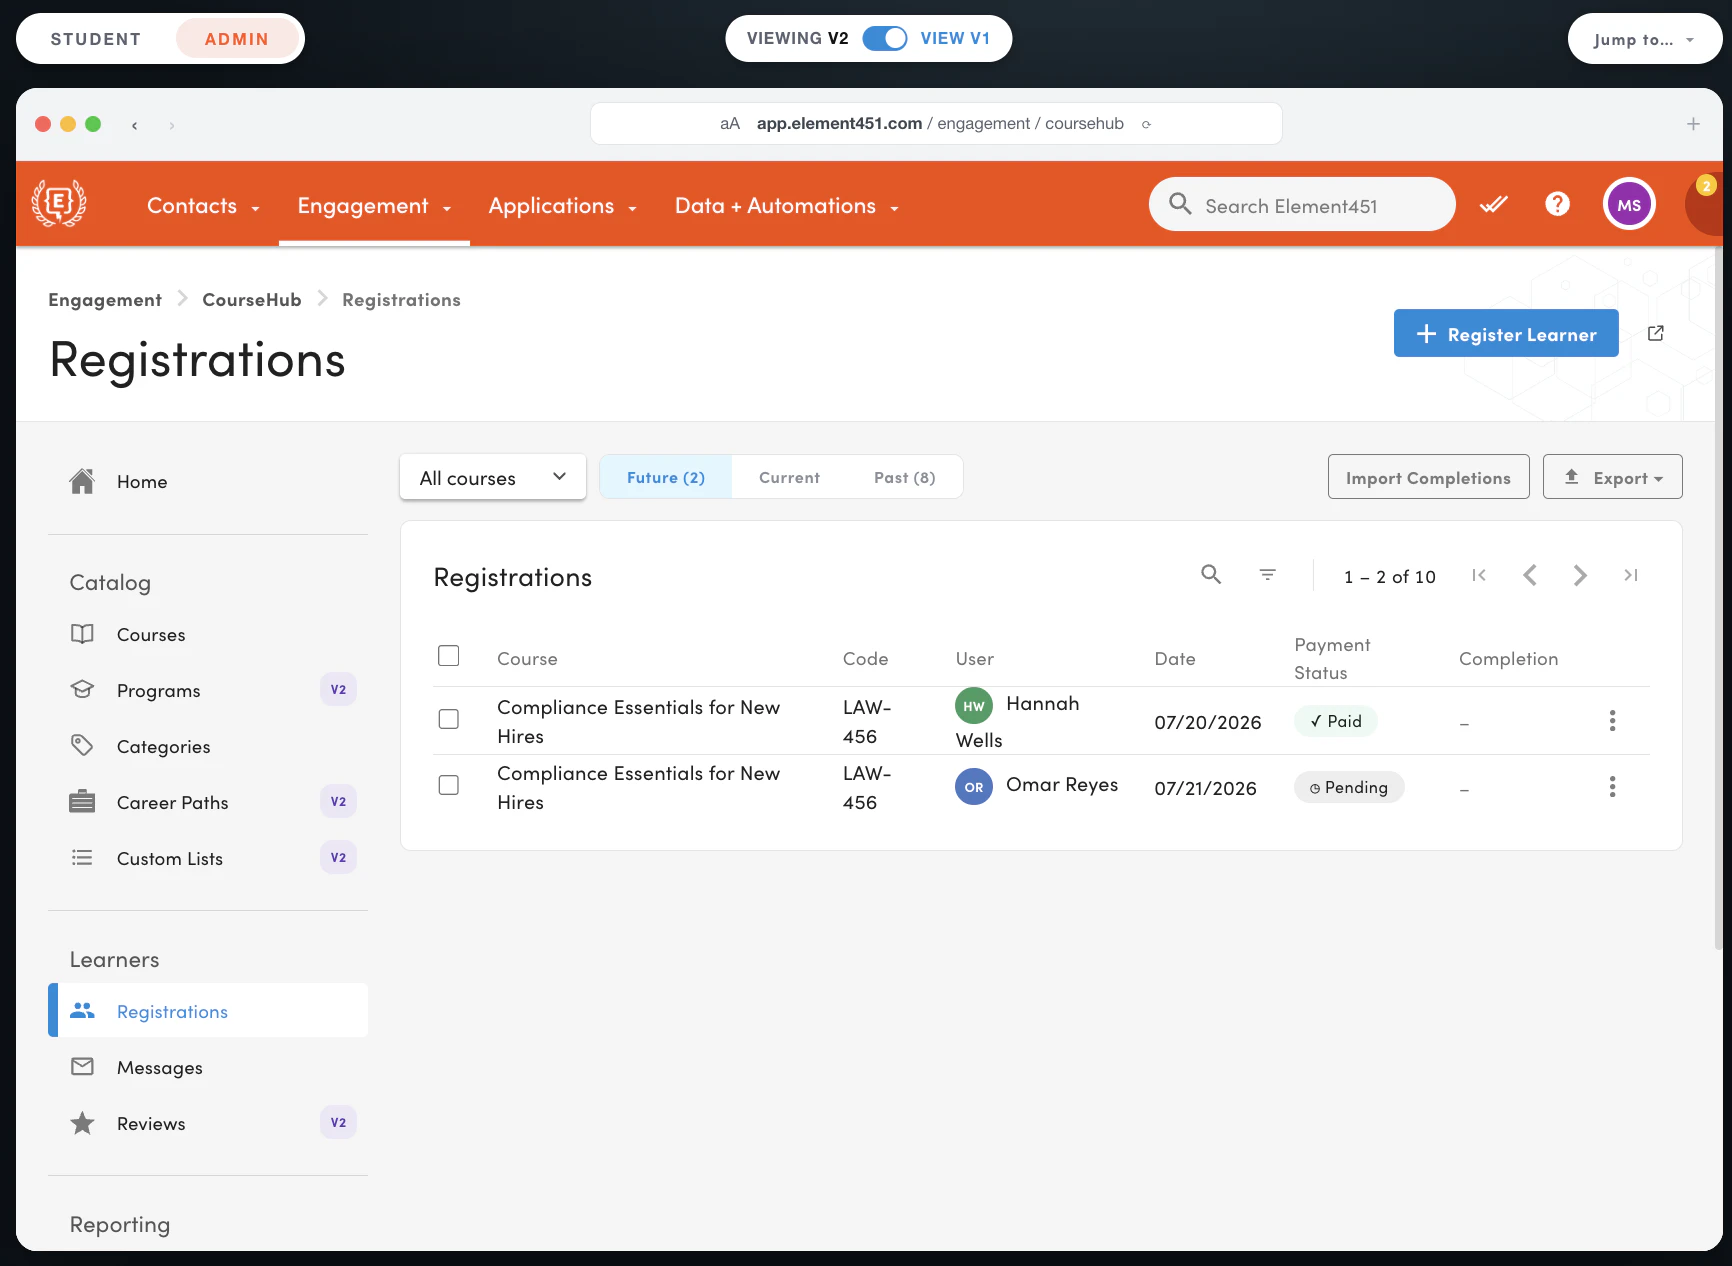Open Custom Lists in the sidebar

tap(208, 858)
